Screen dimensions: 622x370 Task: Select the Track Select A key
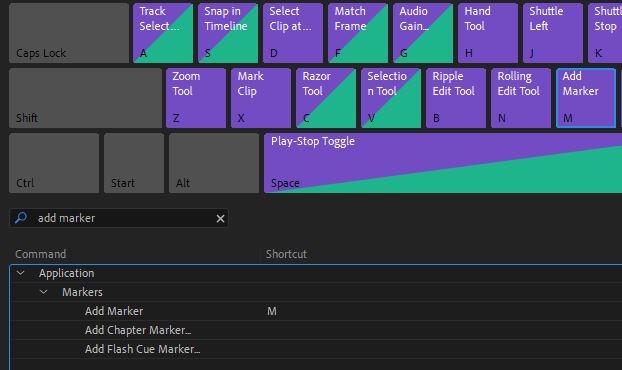click(x=163, y=33)
